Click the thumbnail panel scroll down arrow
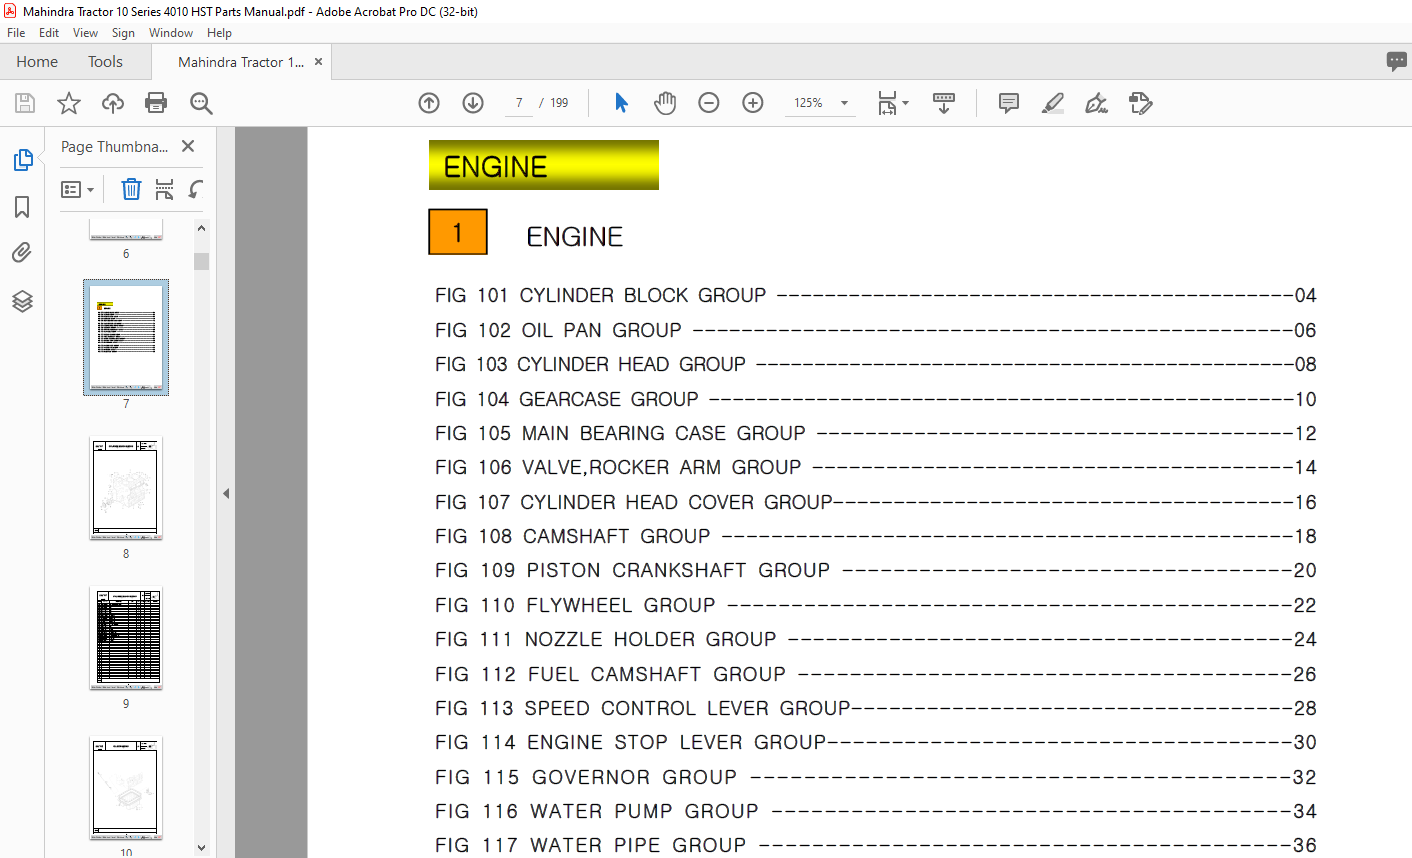1412x858 pixels. coord(201,848)
